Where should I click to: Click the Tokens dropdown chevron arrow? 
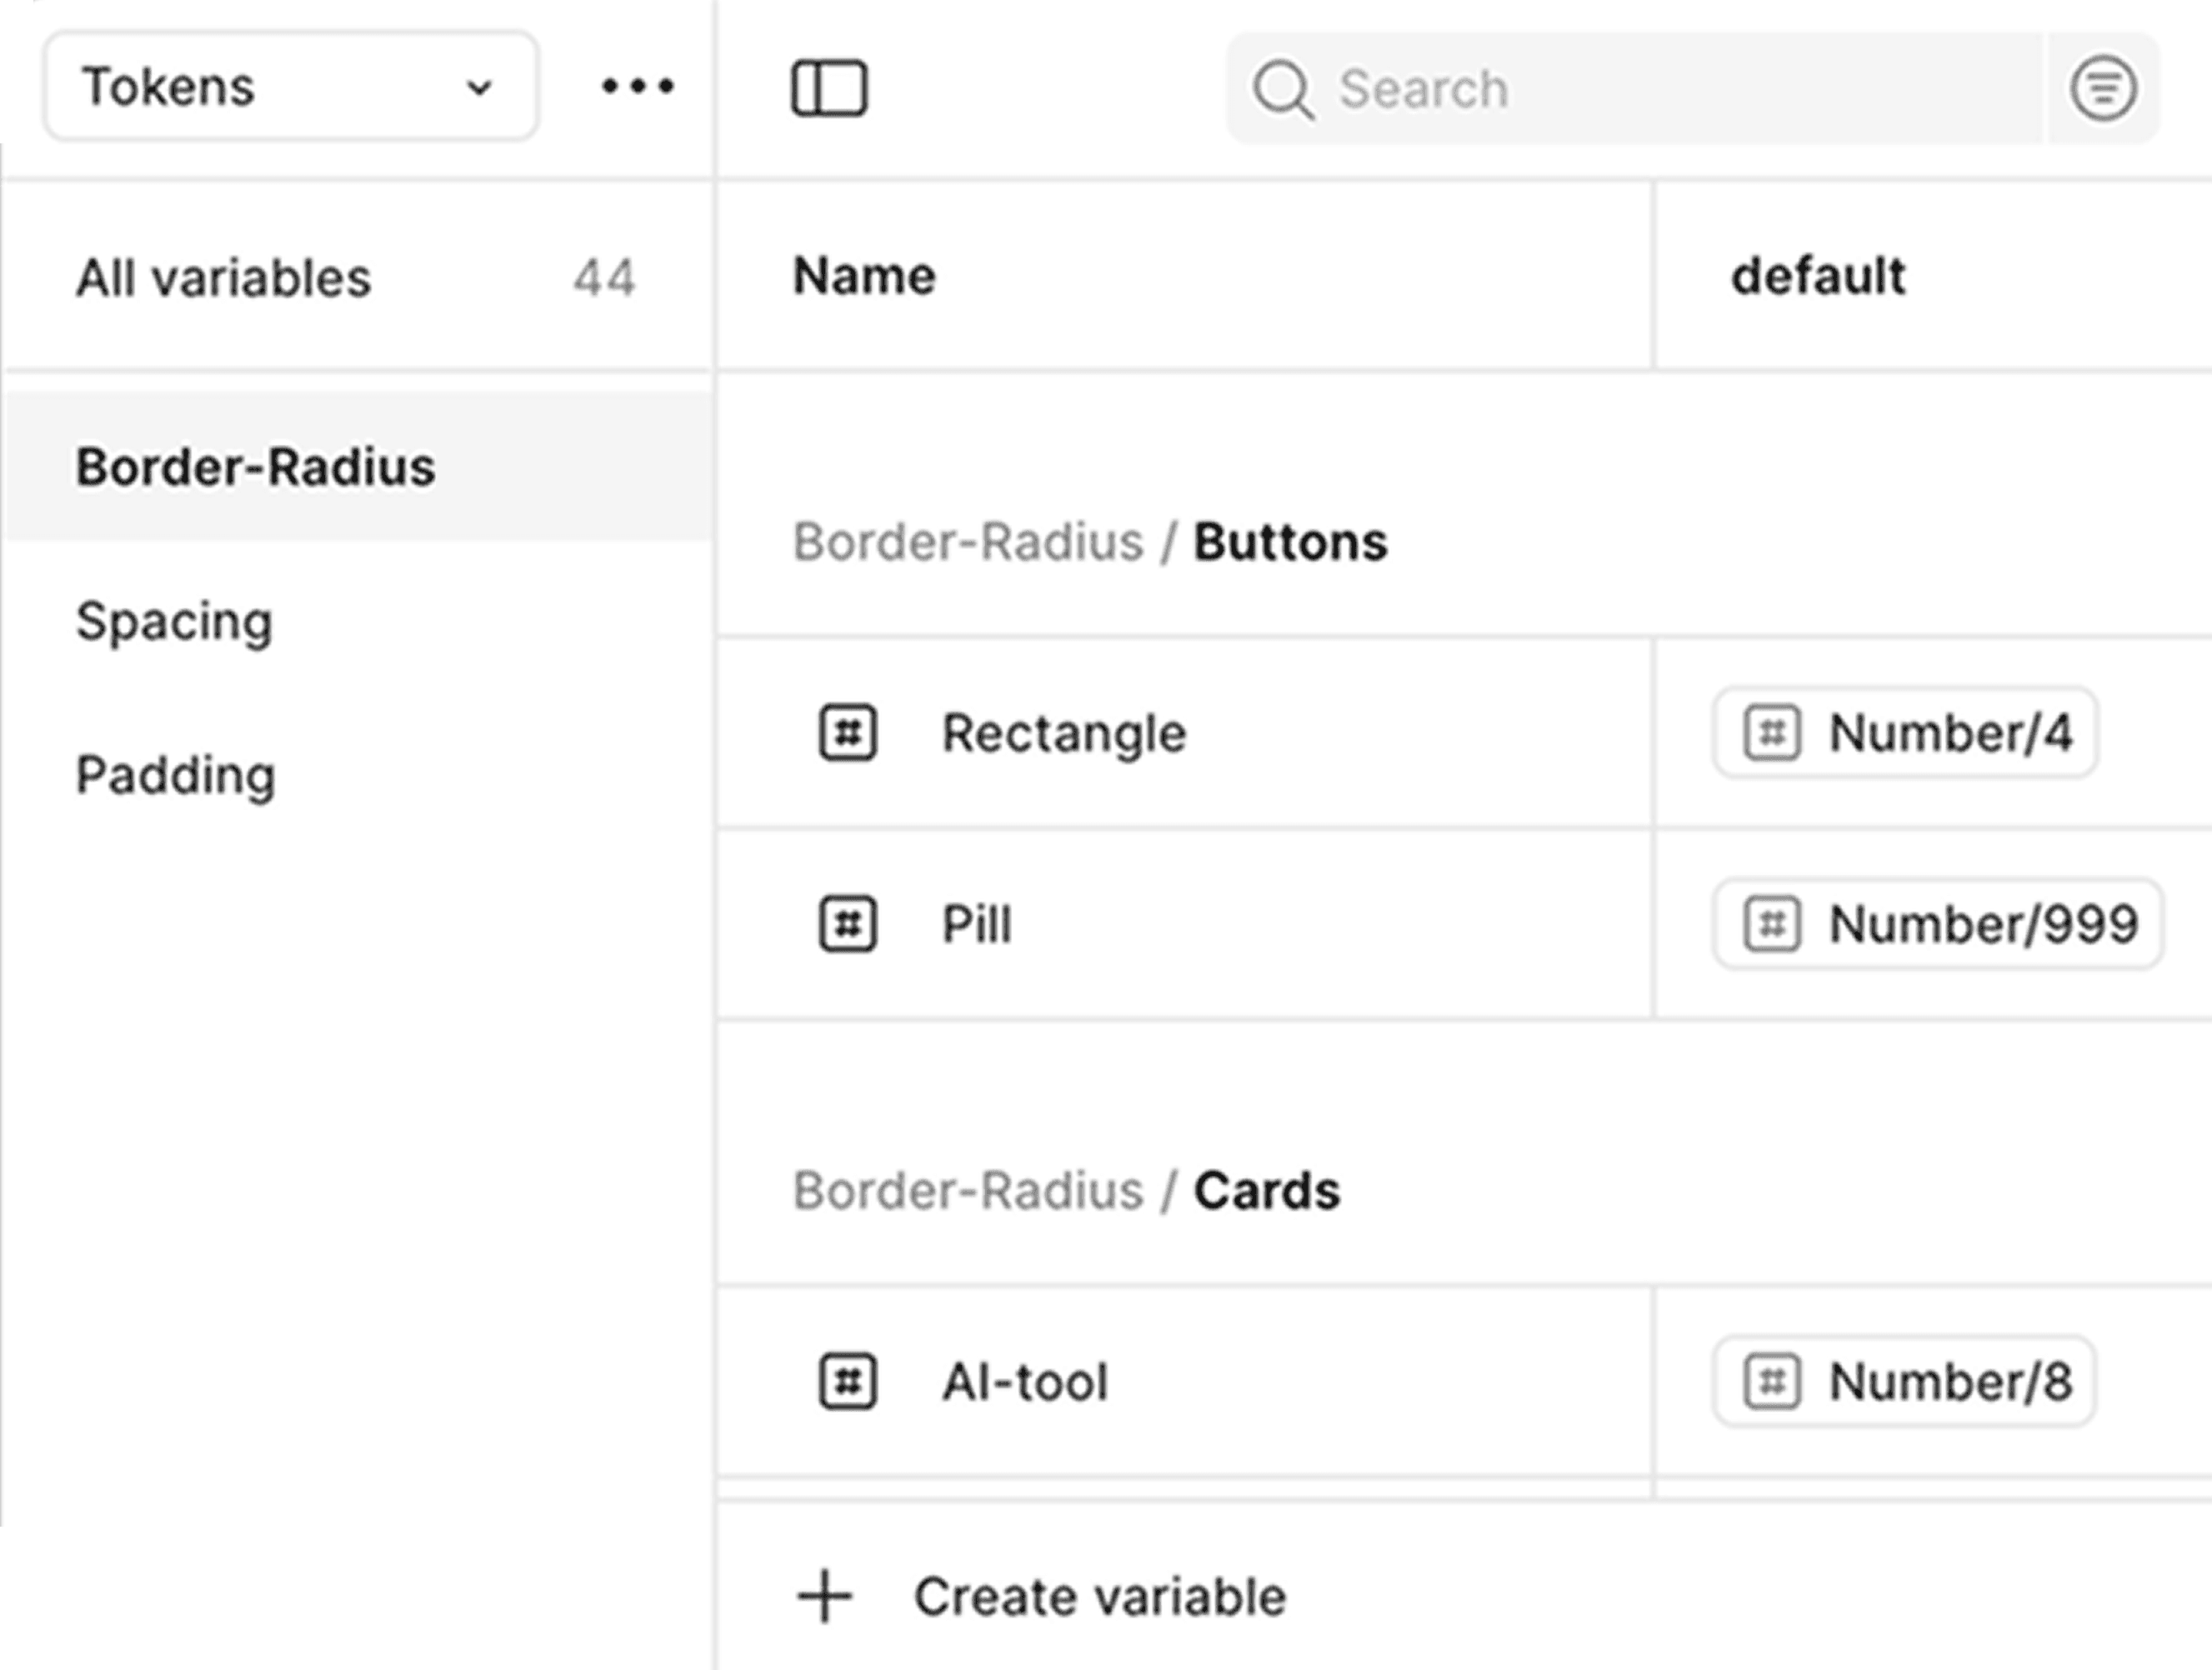click(x=479, y=88)
